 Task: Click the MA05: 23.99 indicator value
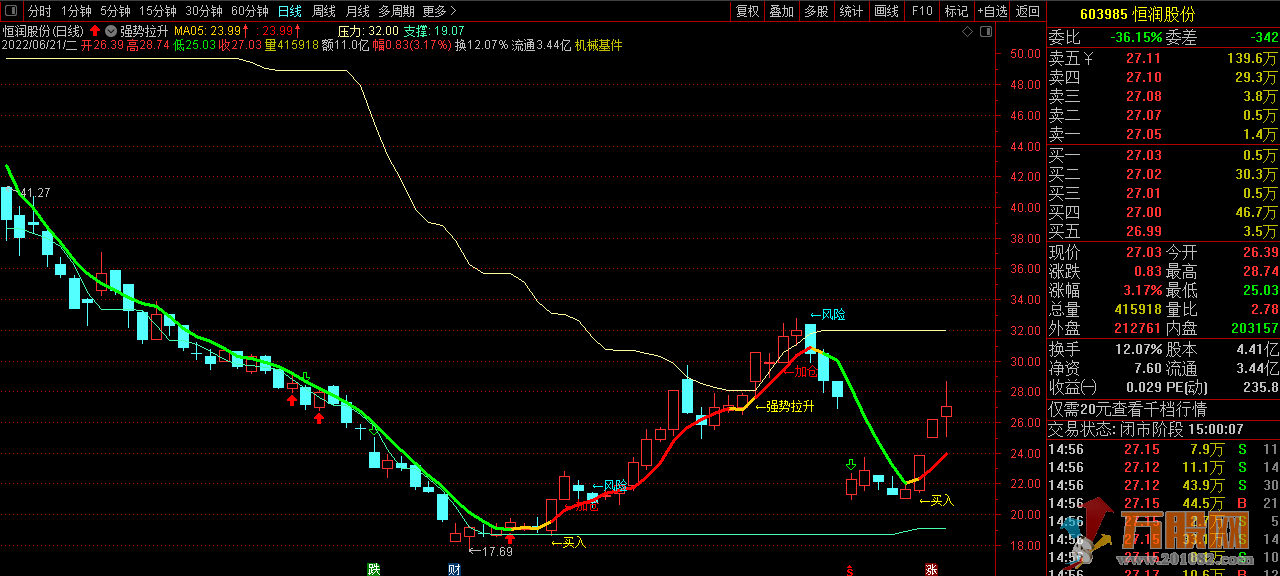pyautogui.click(x=211, y=31)
